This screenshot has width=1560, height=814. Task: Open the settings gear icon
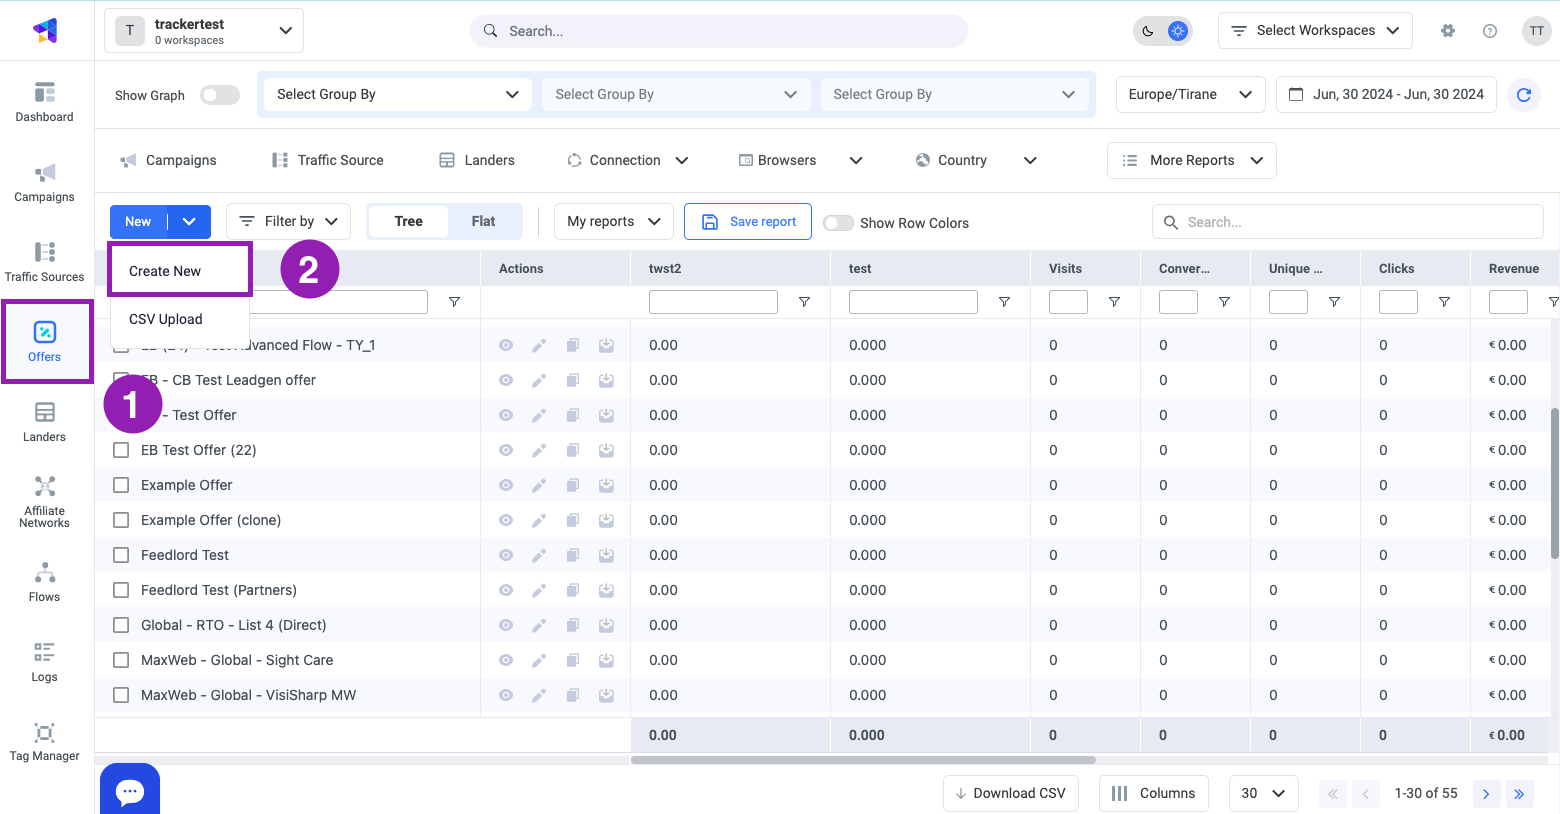[x=1448, y=31]
